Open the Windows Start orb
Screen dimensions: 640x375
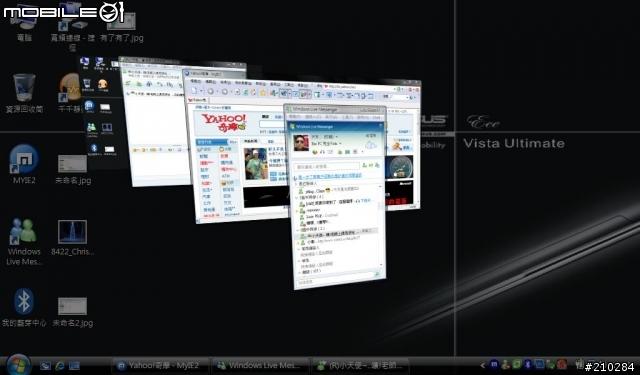18,365
